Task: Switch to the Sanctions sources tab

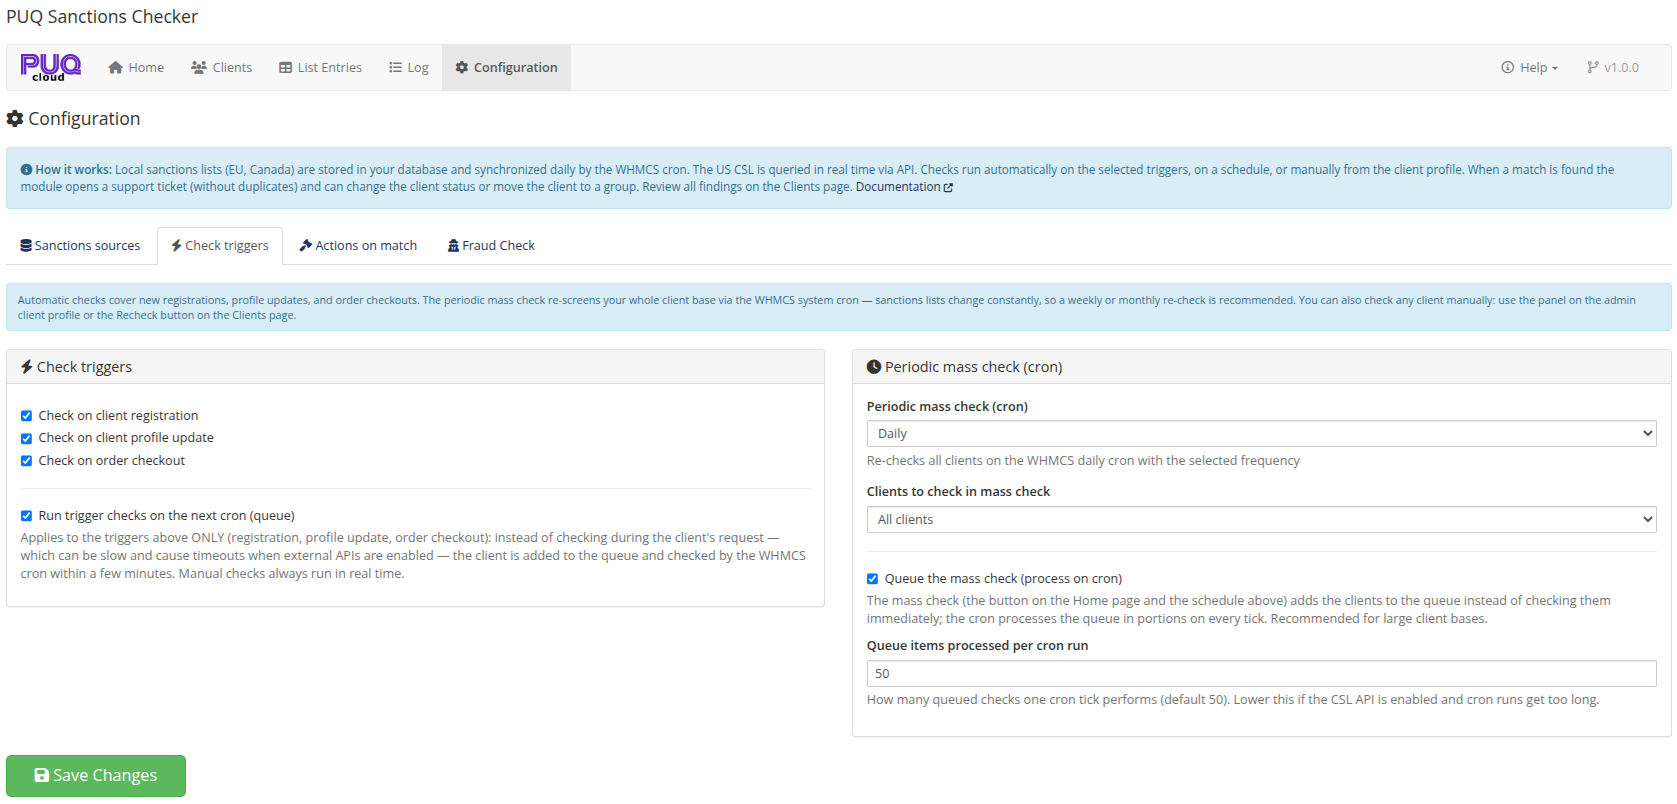Action: 81,245
